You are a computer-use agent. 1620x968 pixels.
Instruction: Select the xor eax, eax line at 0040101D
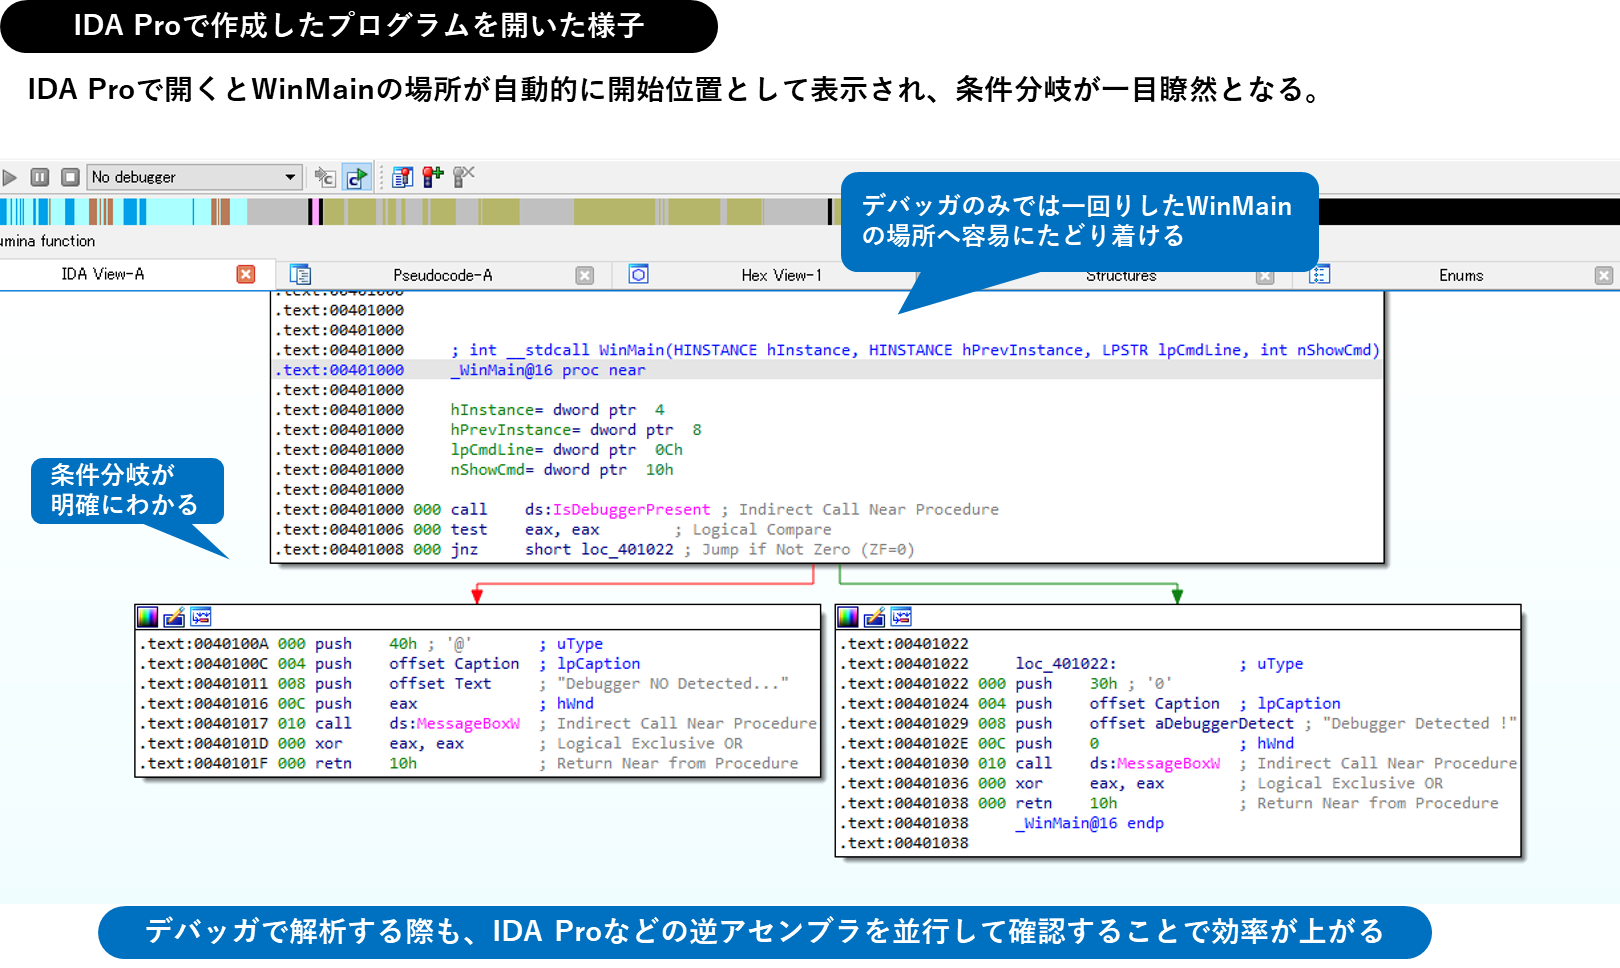click(389, 744)
